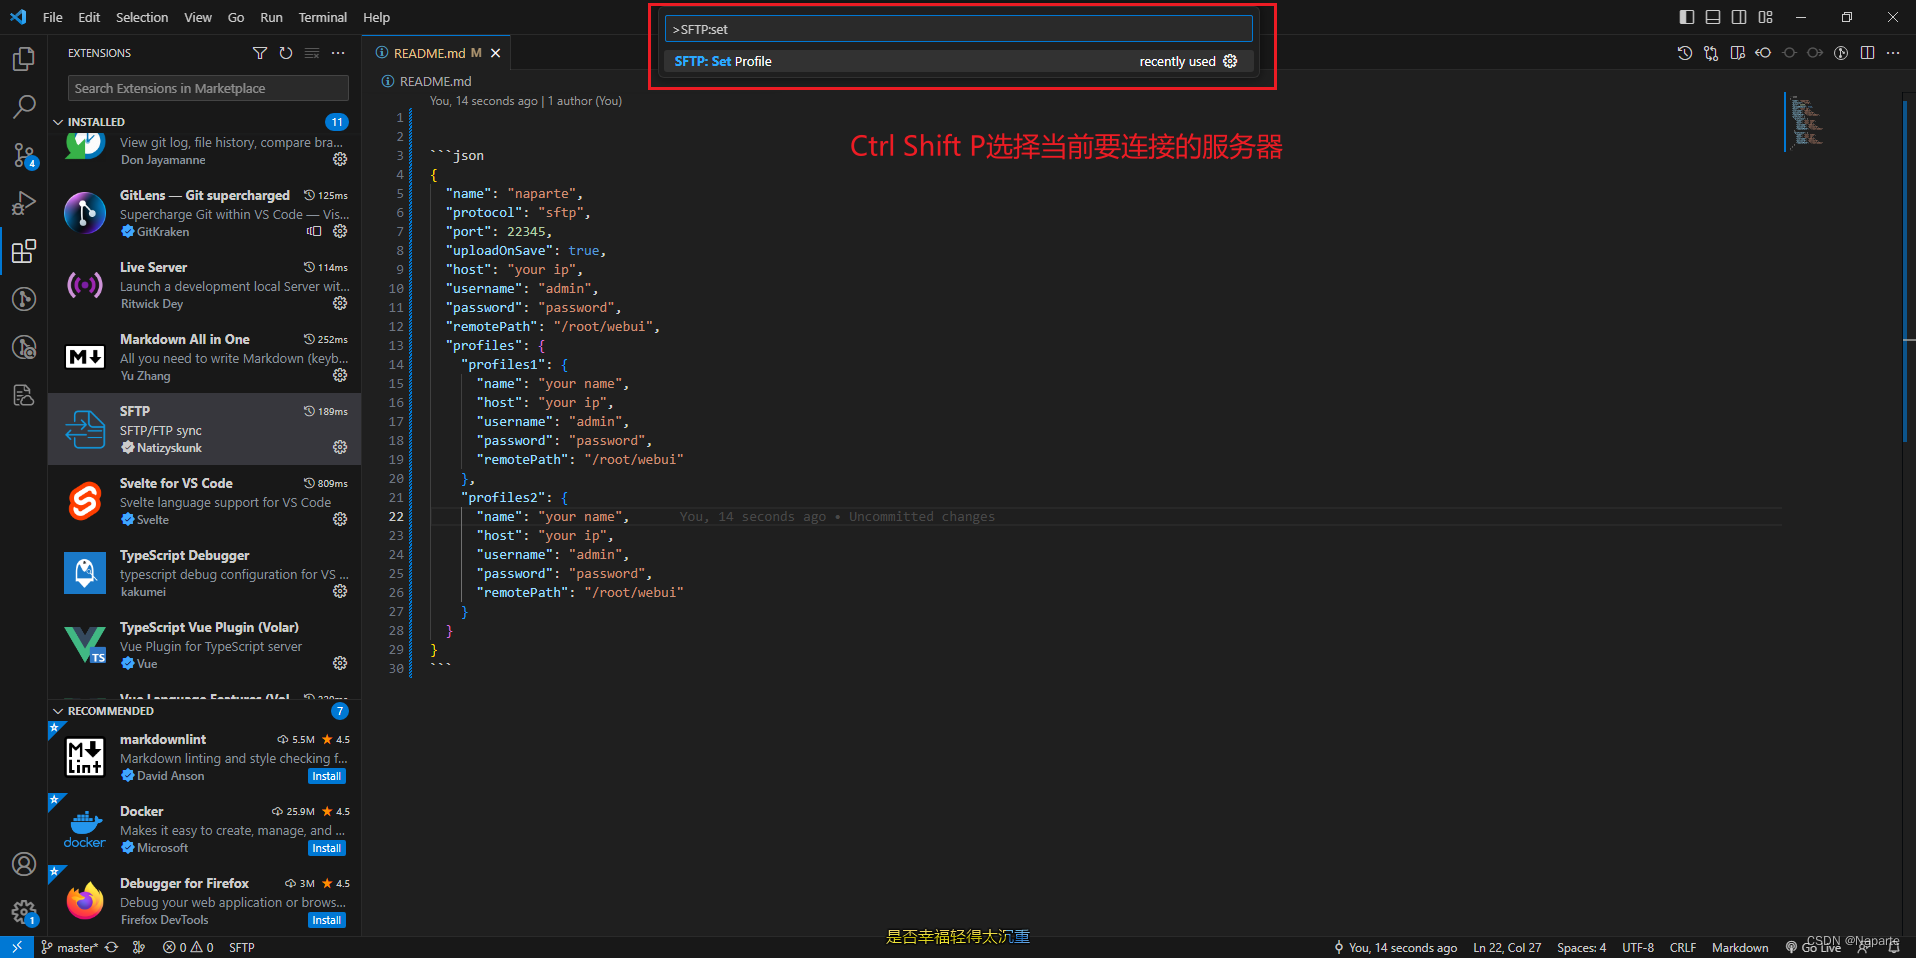The height and width of the screenshot is (958, 1916).
Task: Toggle the secondary sidebar visibility
Action: tap(1739, 17)
